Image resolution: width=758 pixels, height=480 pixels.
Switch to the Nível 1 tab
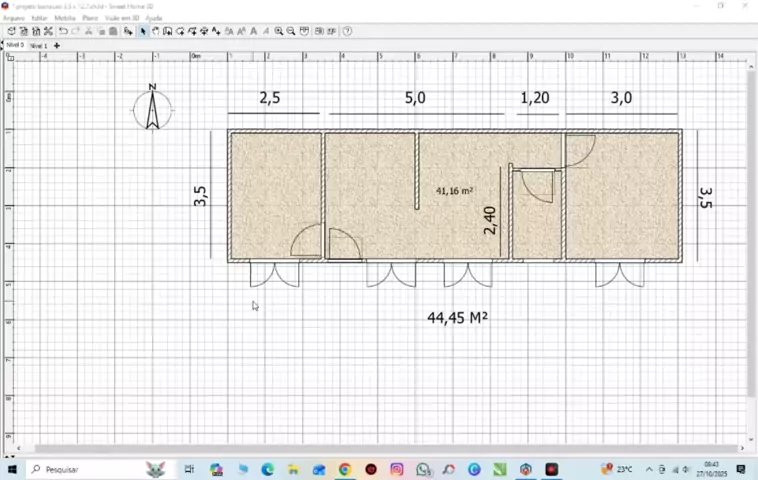38,46
